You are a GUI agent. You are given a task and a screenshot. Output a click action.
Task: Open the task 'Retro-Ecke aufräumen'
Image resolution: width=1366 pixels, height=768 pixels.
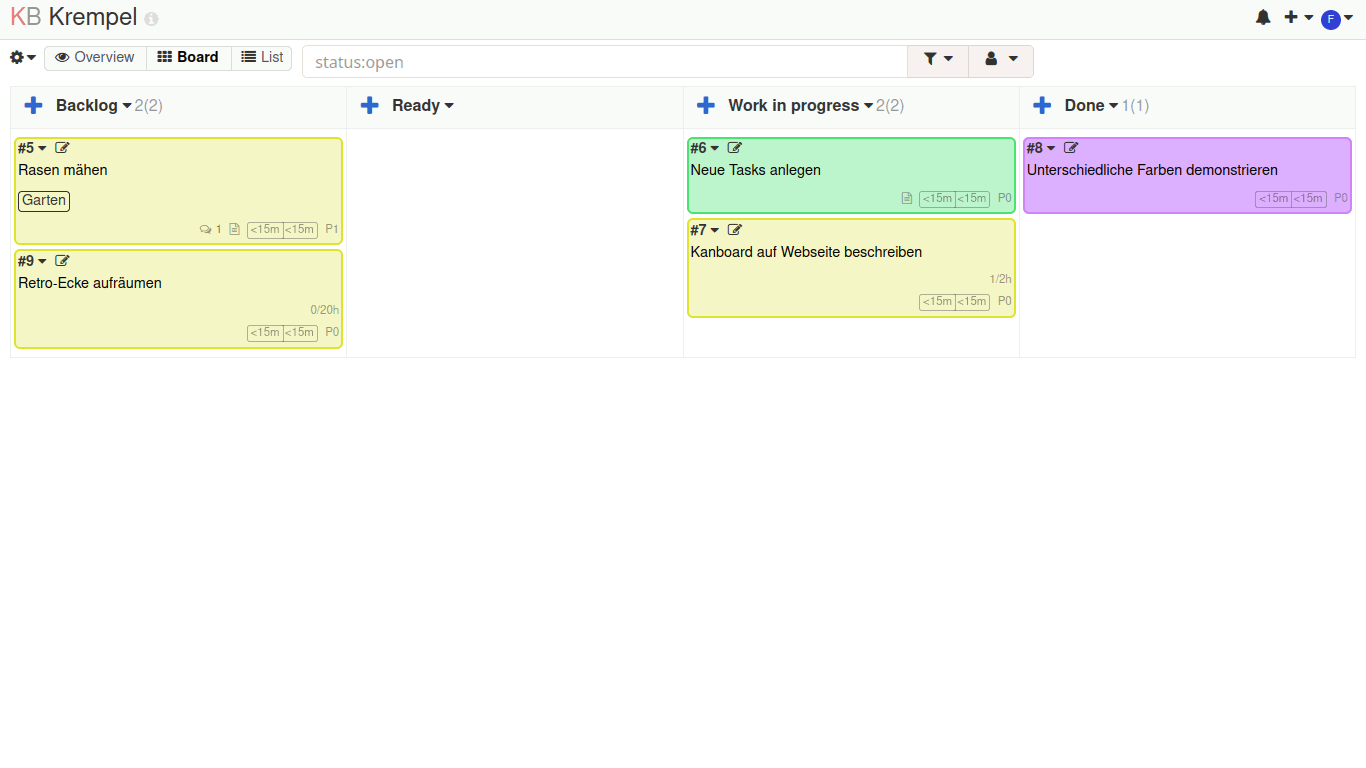click(90, 283)
